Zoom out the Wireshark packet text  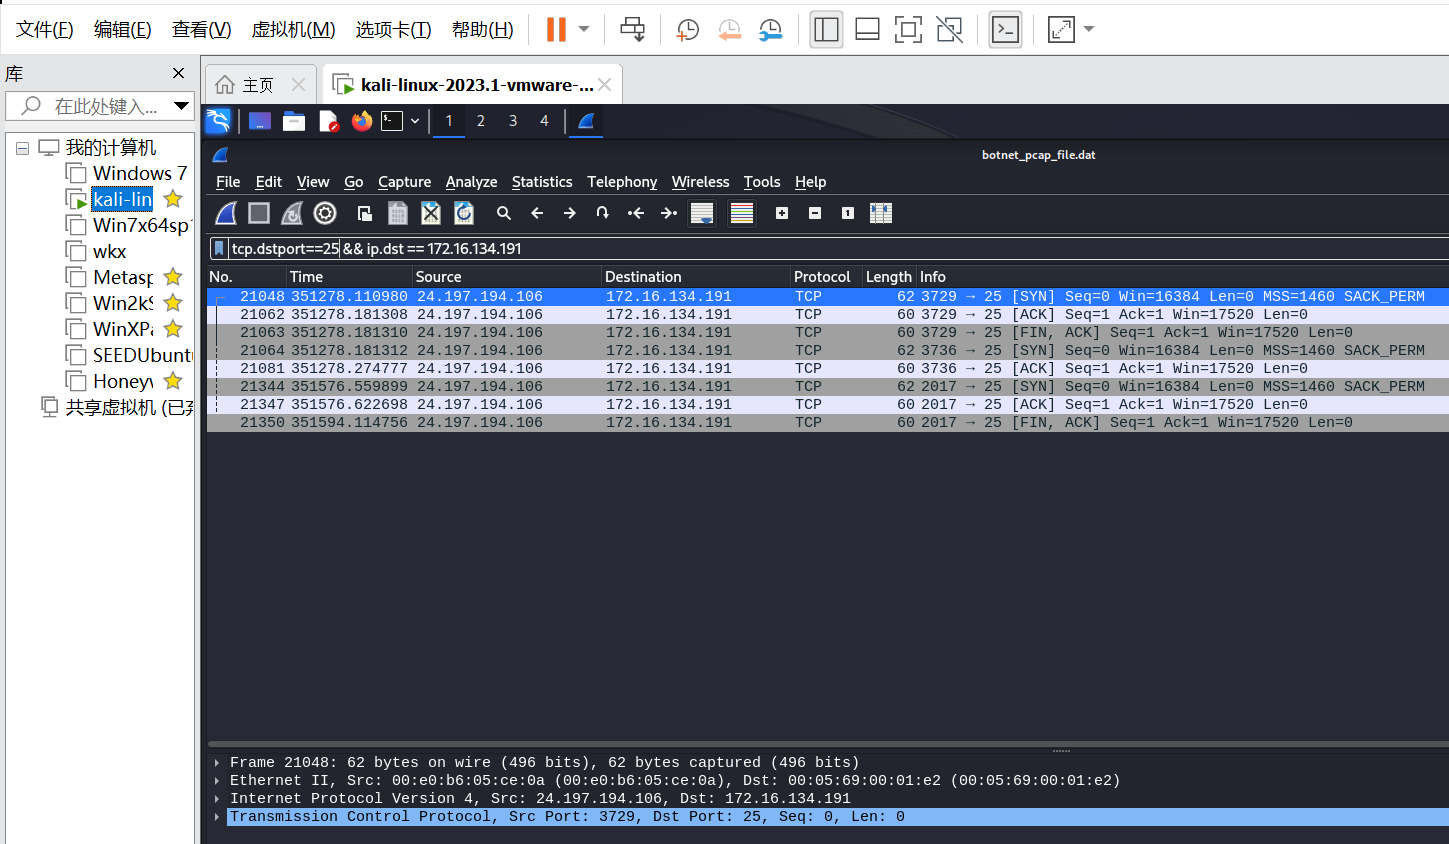coord(815,213)
